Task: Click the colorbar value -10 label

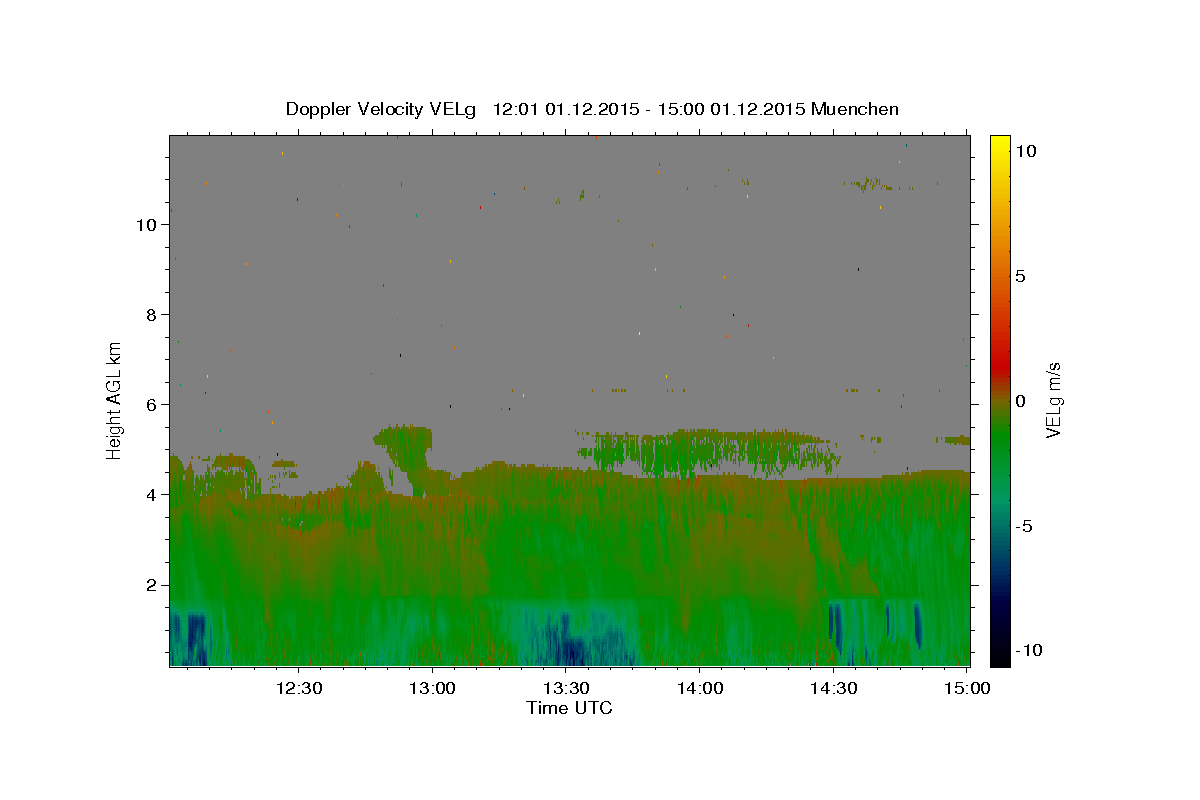Action: tap(1027, 650)
